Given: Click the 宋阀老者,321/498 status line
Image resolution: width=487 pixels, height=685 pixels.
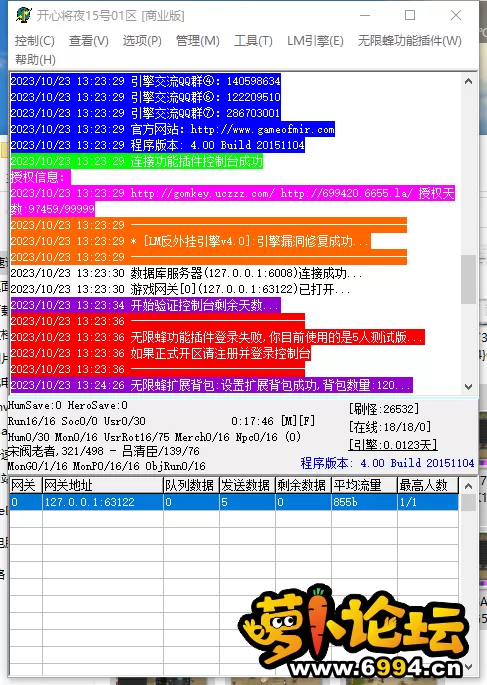Looking at the screenshot, I should [104, 451].
